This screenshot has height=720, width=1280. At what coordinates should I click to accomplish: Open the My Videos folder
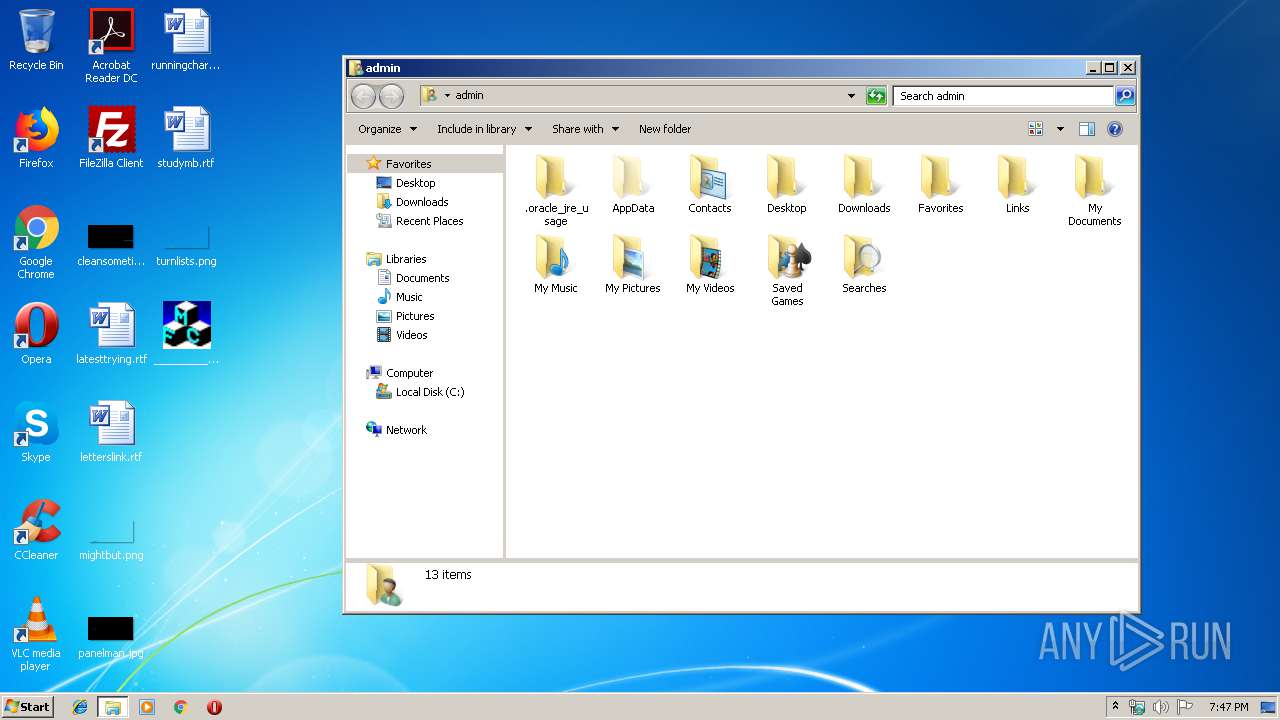(x=710, y=264)
